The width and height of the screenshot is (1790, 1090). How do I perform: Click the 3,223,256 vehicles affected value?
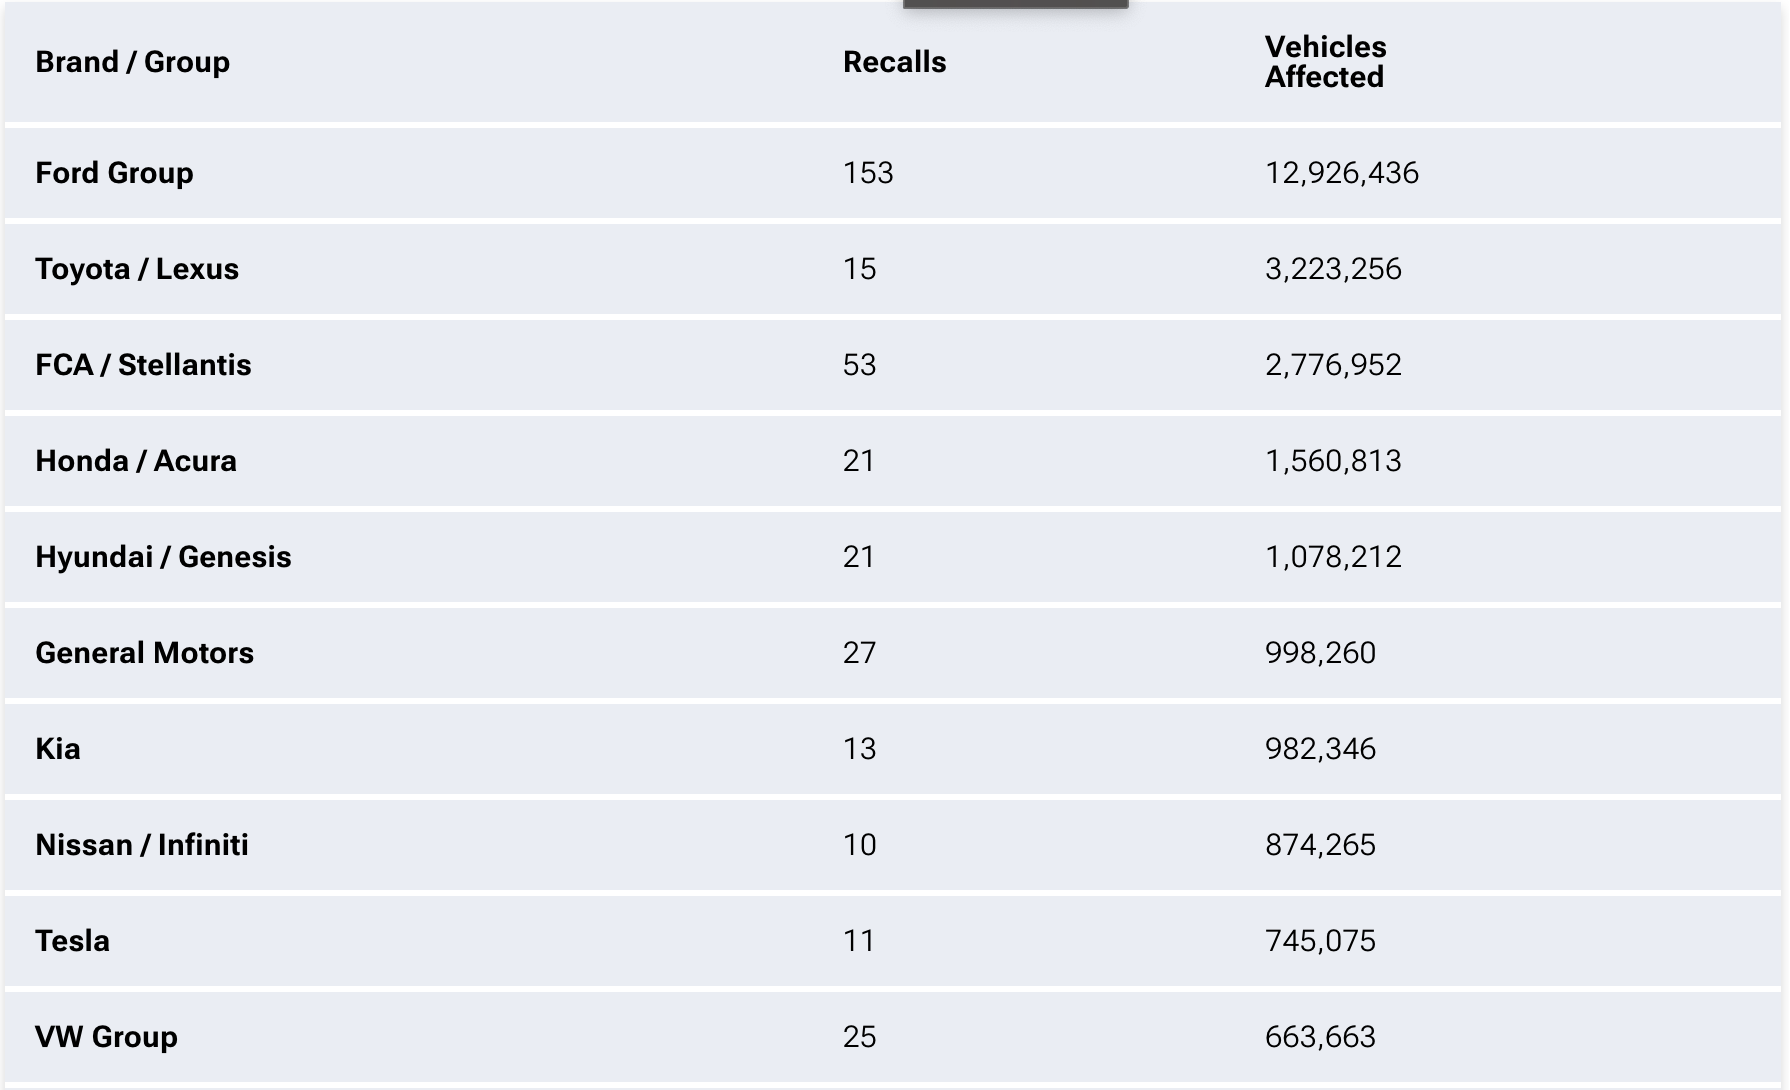[x=1333, y=269]
